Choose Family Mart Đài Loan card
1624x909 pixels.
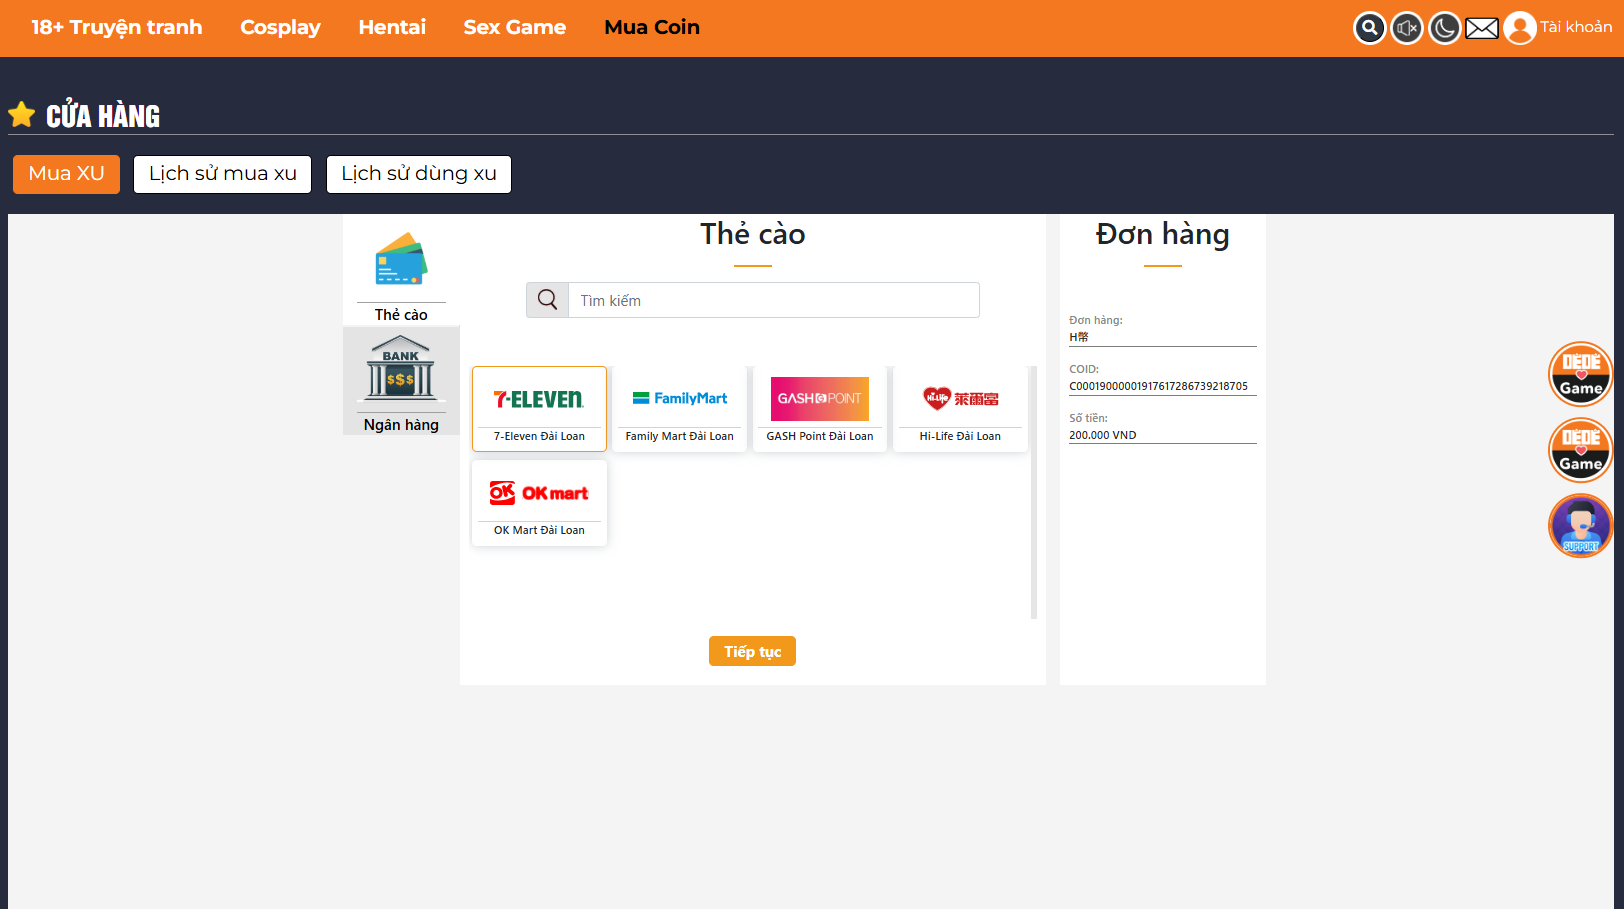pyautogui.click(x=679, y=409)
